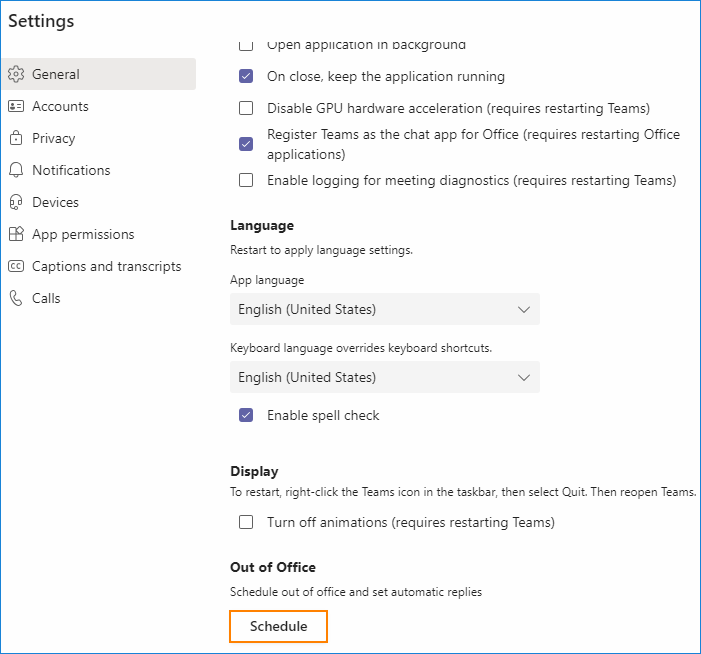
Task: Click the Accounts card icon
Action: point(15,106)
